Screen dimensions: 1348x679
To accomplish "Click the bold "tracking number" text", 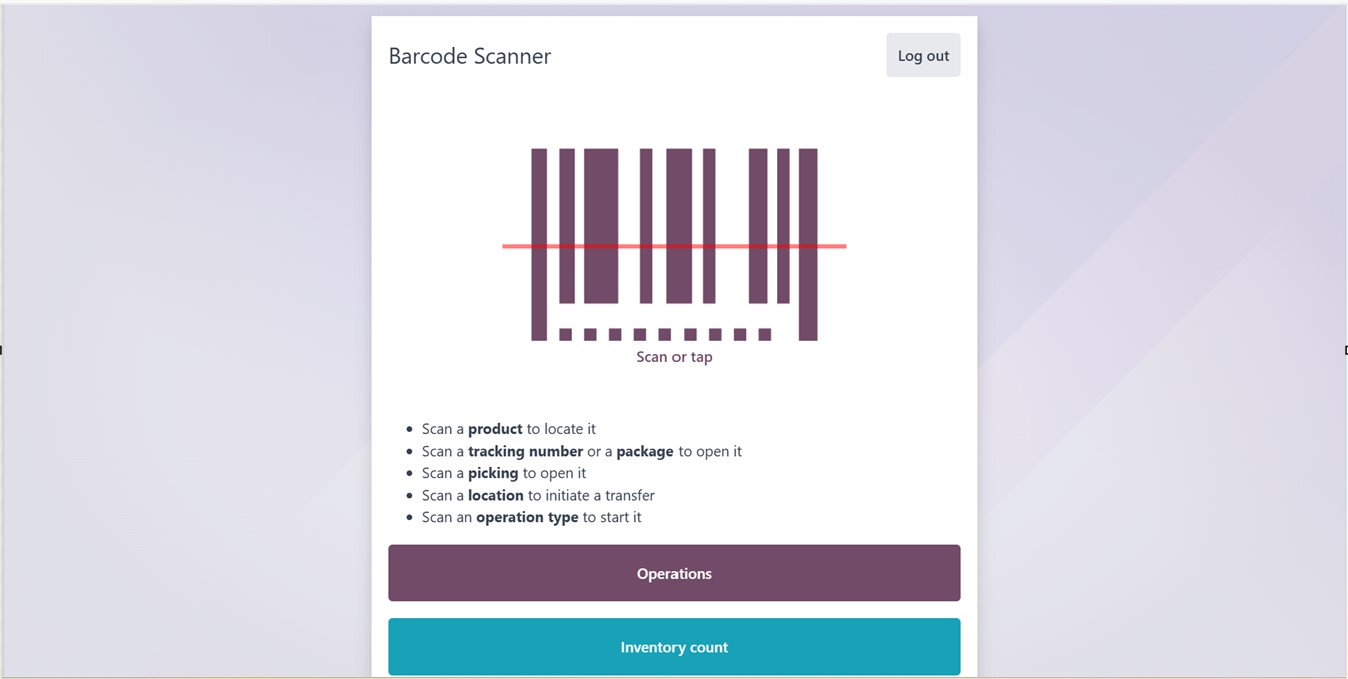I will (x=525, y=451).
